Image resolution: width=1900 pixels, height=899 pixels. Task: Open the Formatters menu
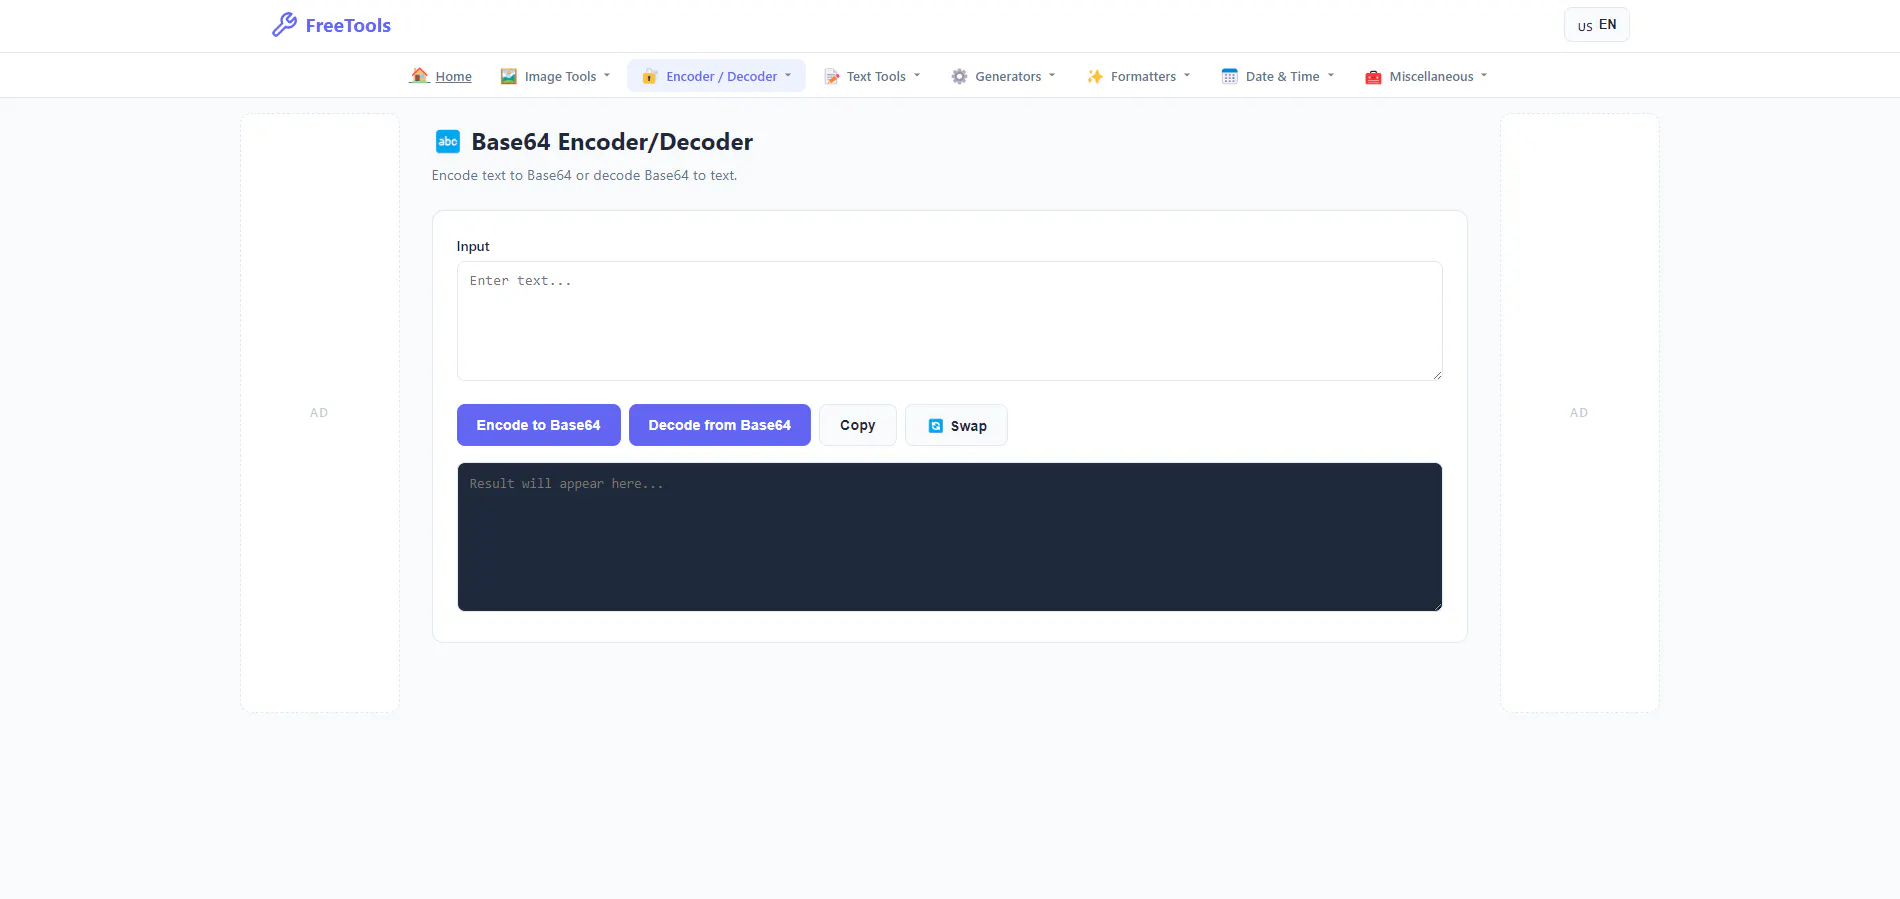[1139, 76]
